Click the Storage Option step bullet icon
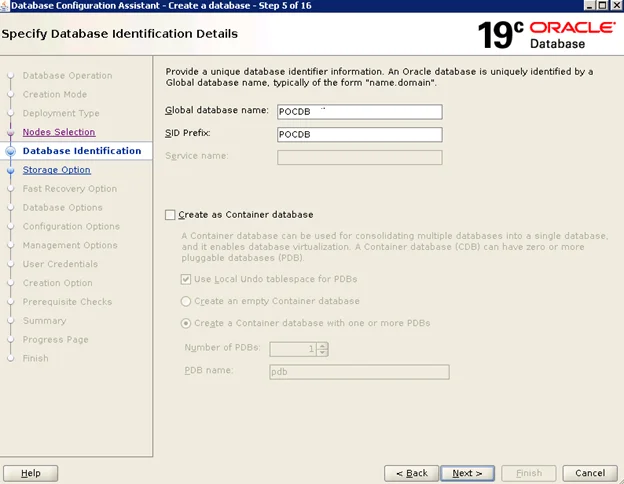Viewport: 624px width, 484px height. (x=11, y=170)
